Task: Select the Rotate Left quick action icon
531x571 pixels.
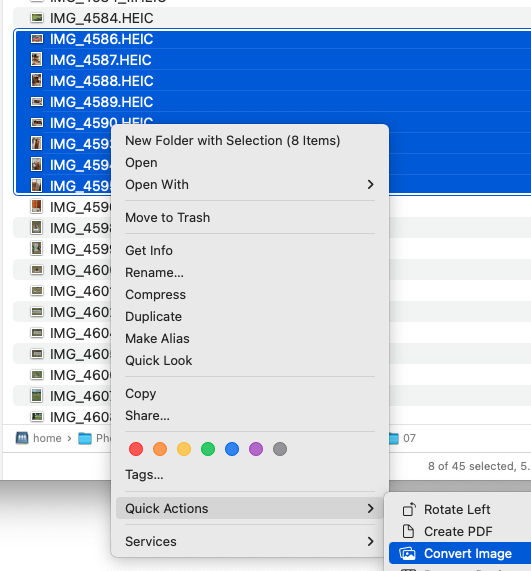Action: point(409,509)
